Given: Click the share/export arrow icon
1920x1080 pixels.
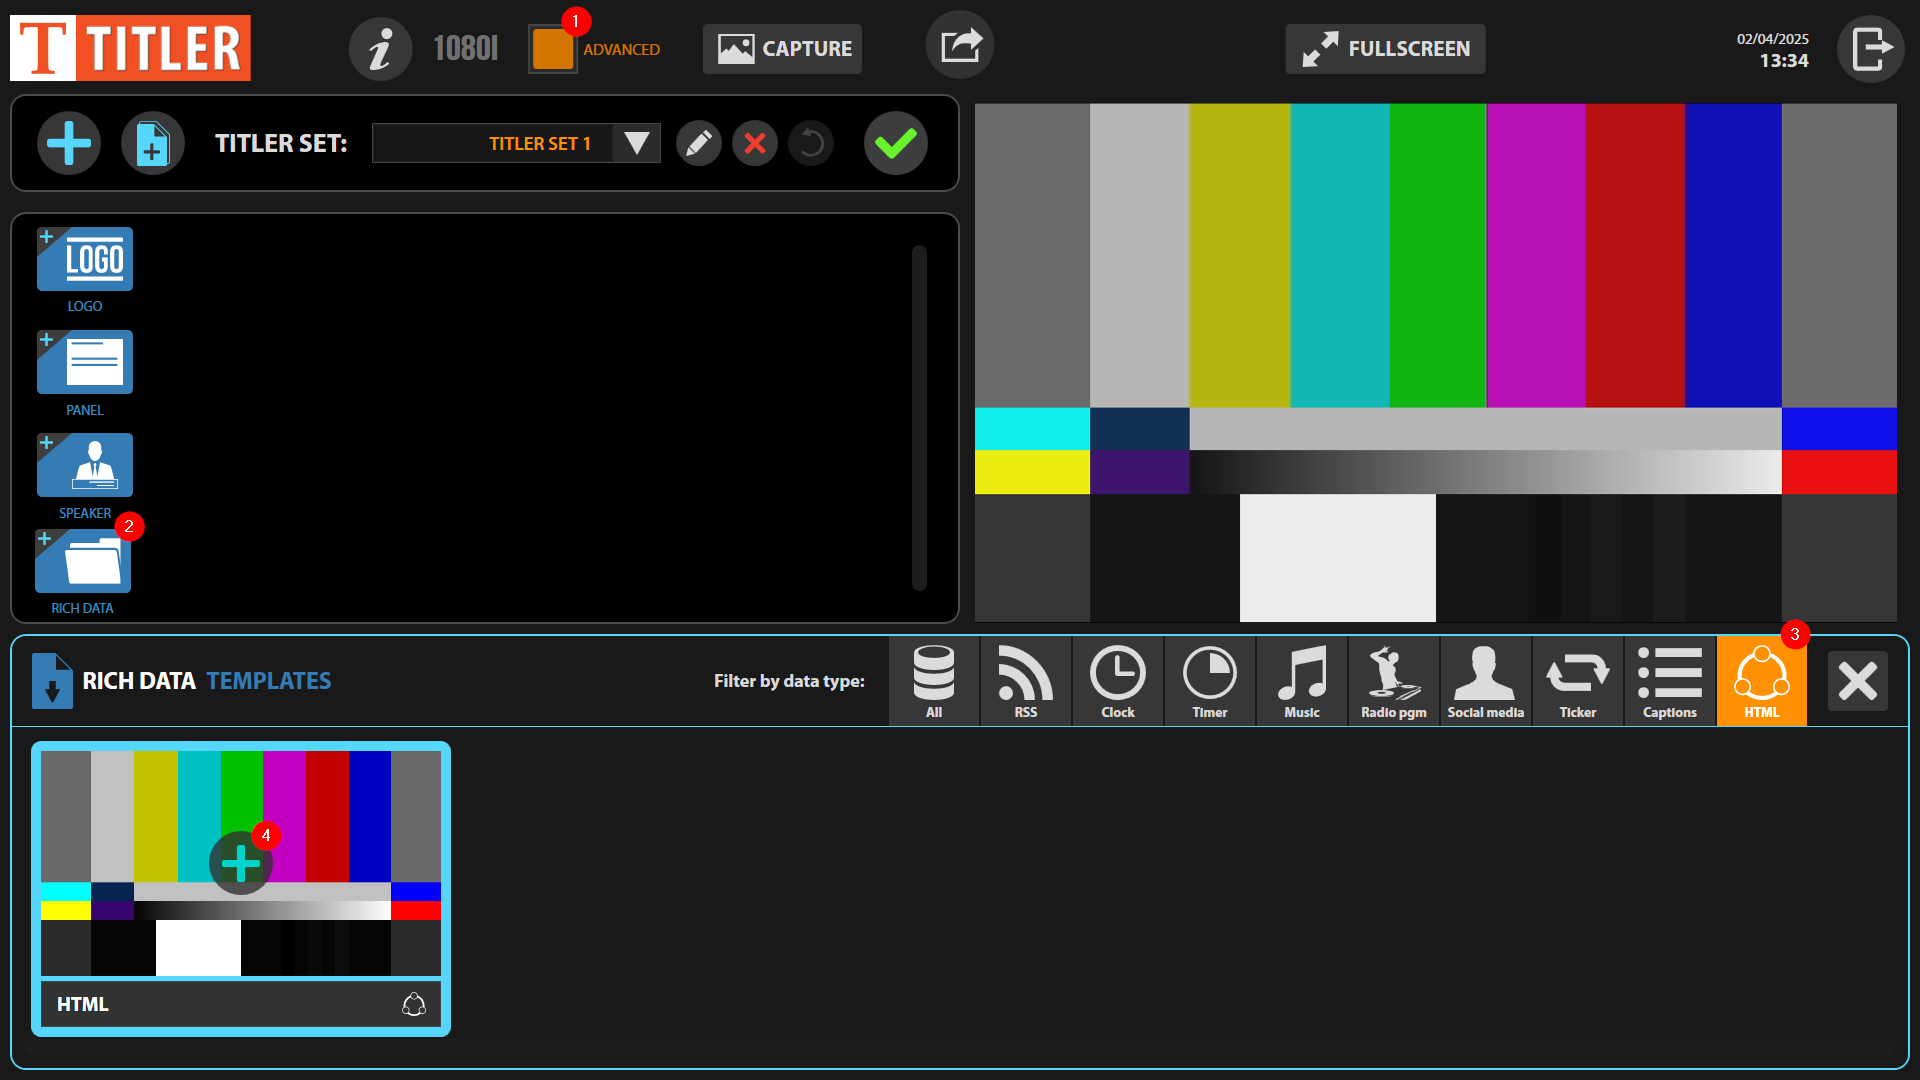Looking at the screenshot, I should pos(960,45).
